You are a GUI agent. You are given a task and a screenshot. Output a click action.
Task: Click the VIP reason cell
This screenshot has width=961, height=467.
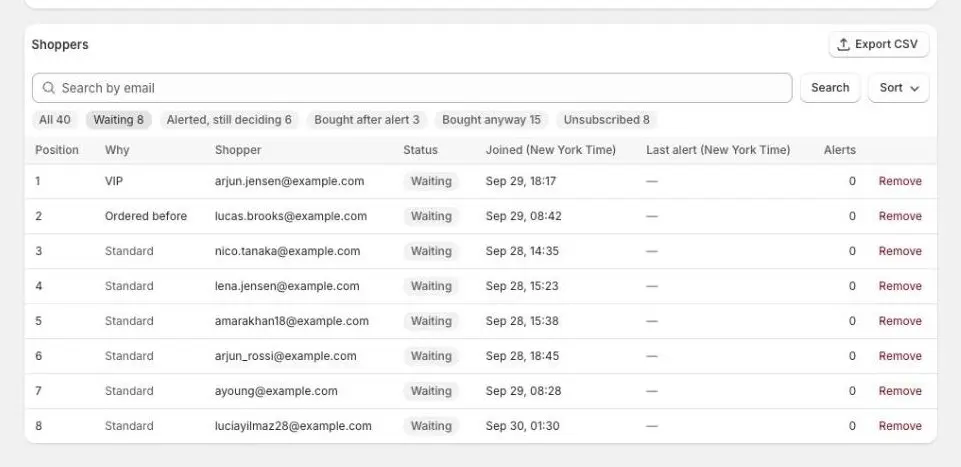tap(115, 181)
